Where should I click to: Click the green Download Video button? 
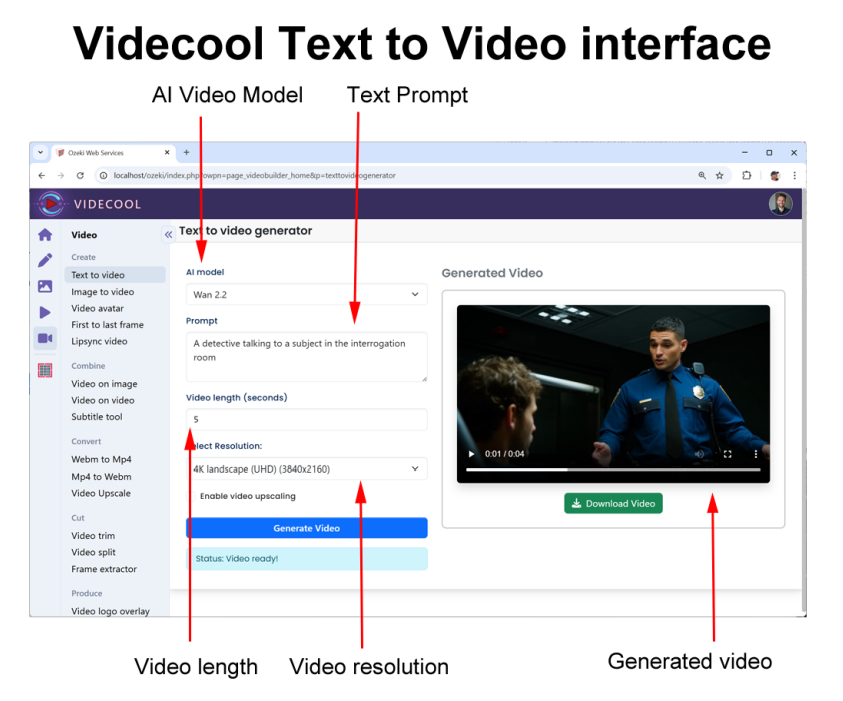tap(613, 503)
